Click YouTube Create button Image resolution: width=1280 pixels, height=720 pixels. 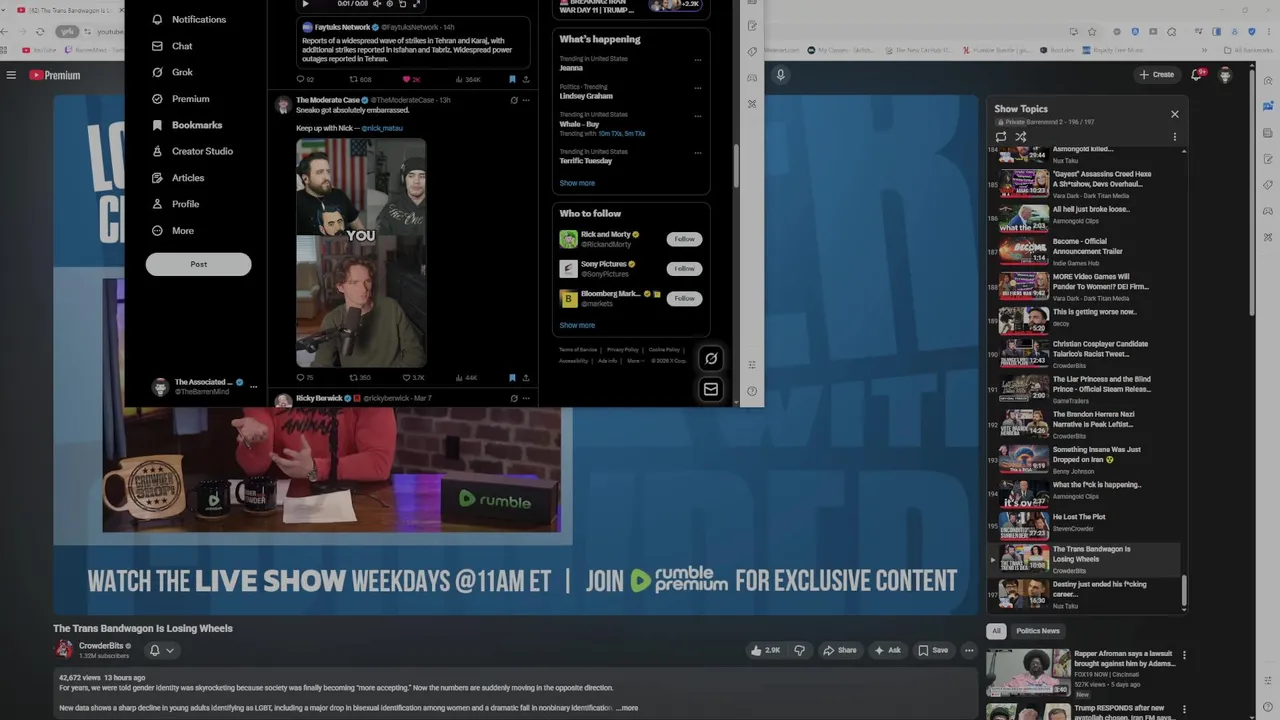(1156, 74)
